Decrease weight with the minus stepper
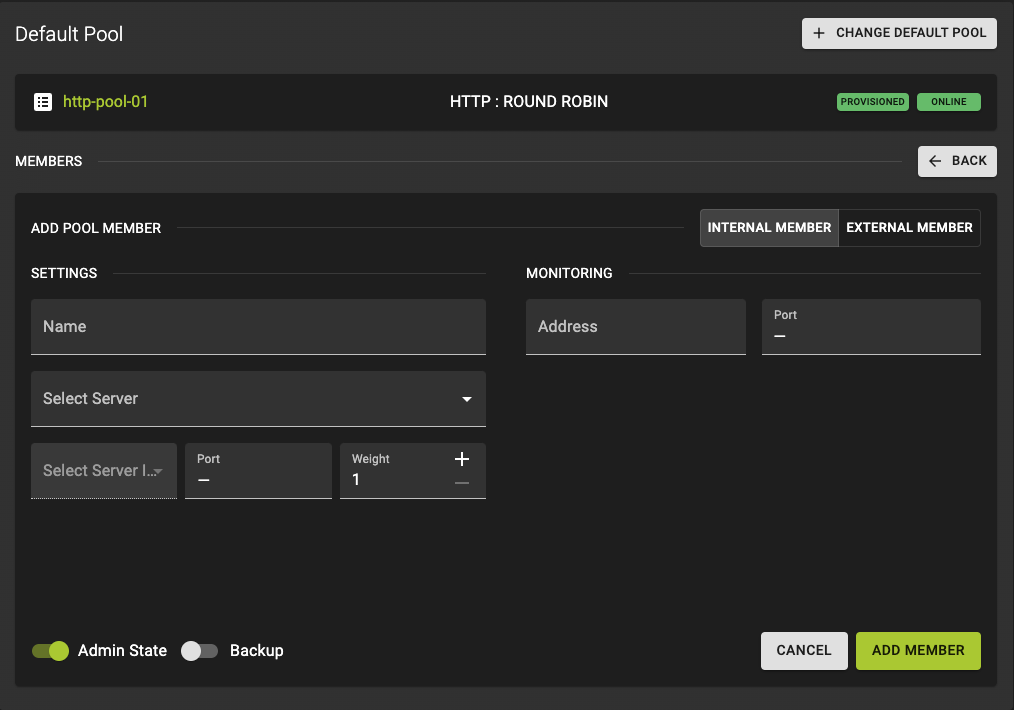 coord(462,483)
